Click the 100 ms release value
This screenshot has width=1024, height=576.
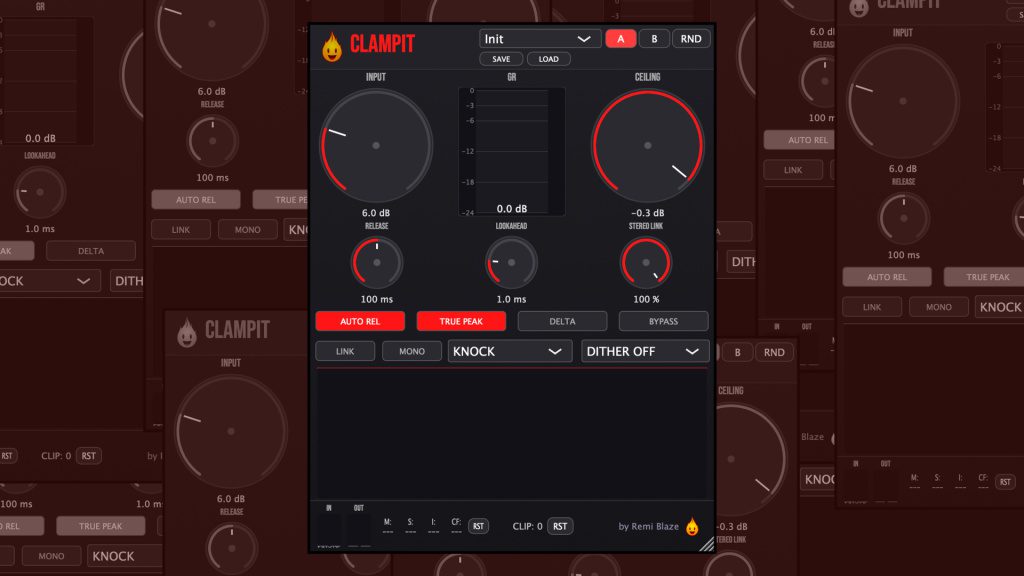point(377,299)
